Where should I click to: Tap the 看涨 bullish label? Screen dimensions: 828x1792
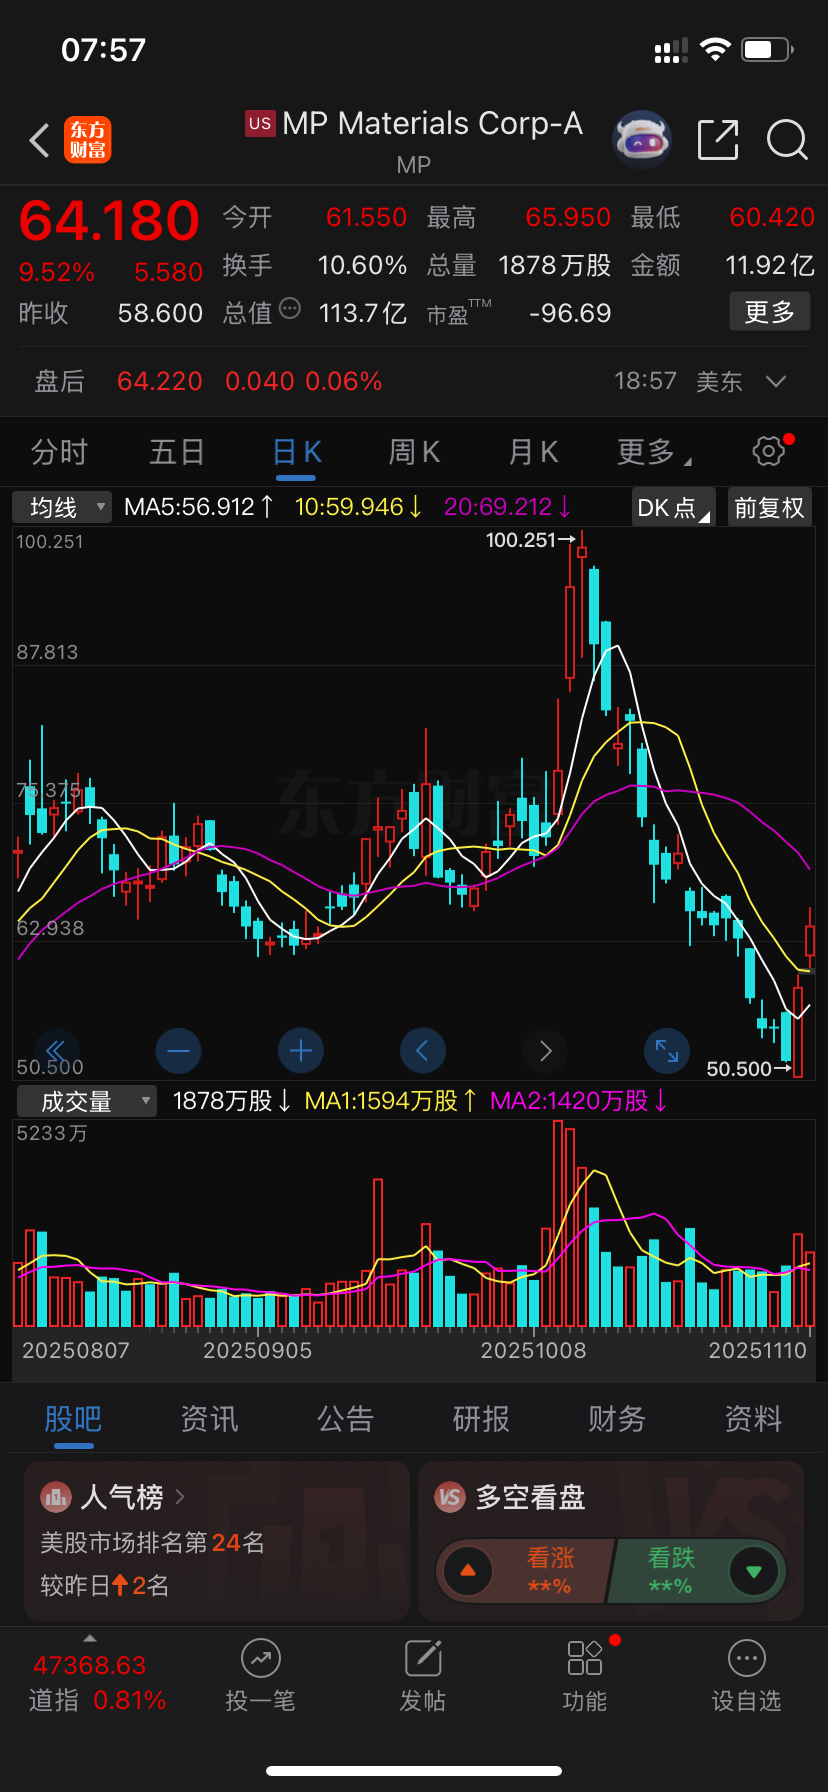point(550,1557)
